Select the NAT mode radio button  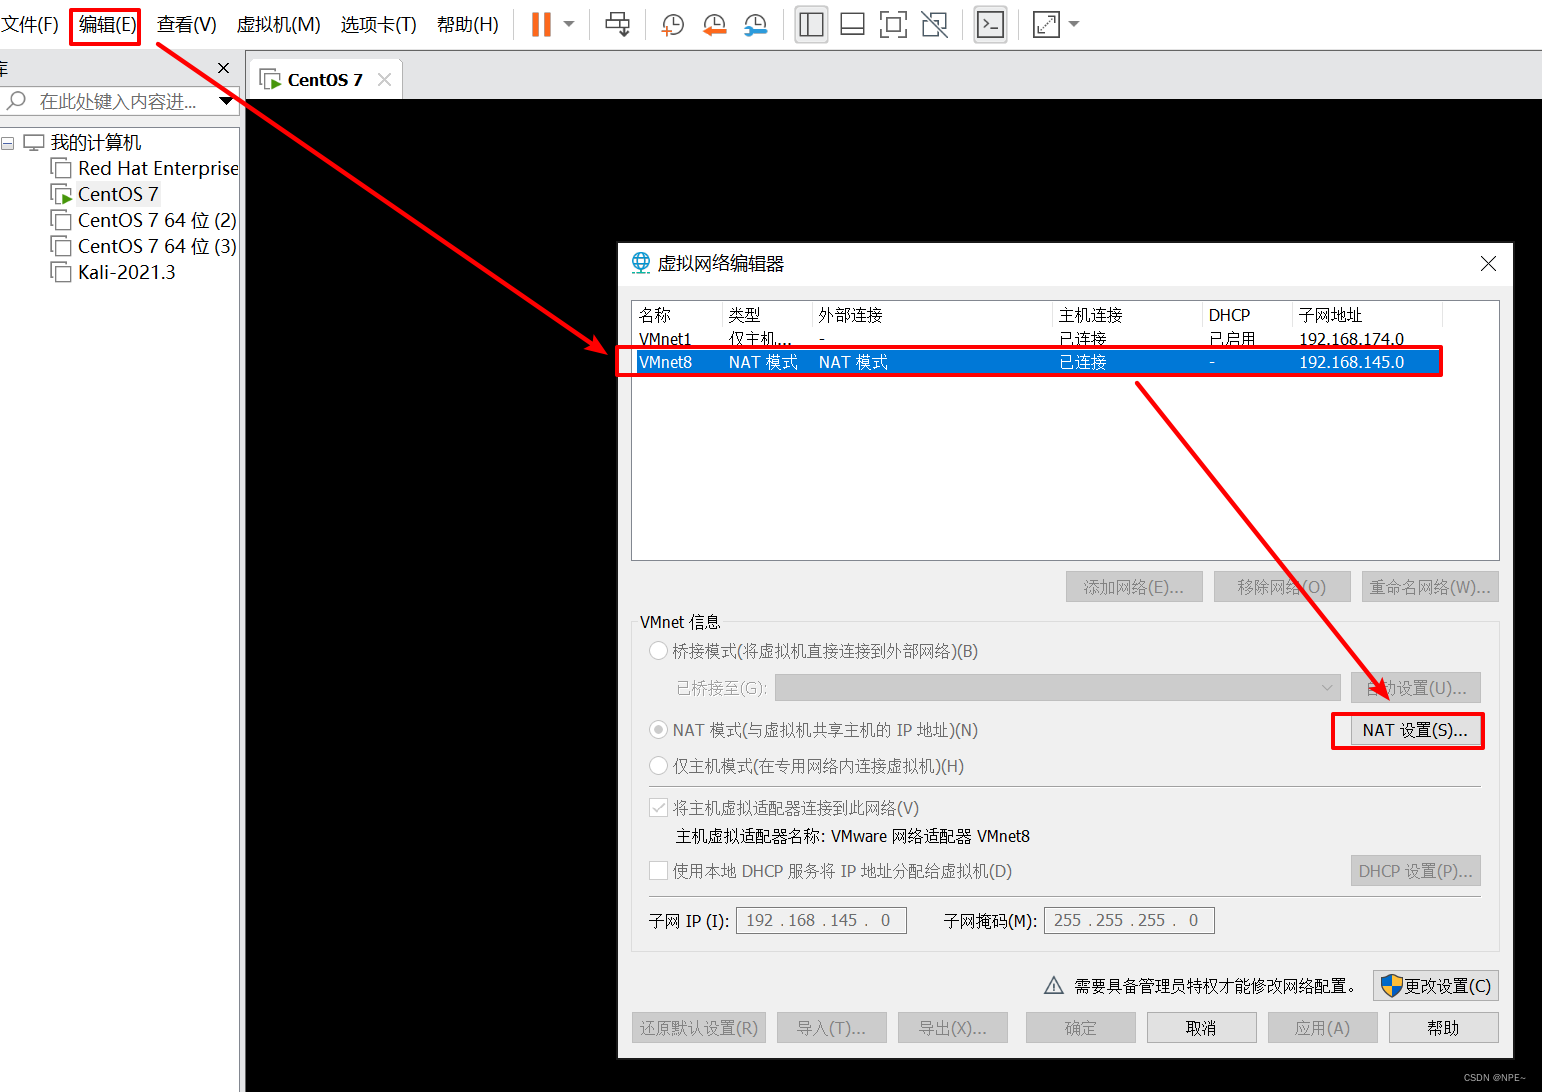tap(658, 730)
